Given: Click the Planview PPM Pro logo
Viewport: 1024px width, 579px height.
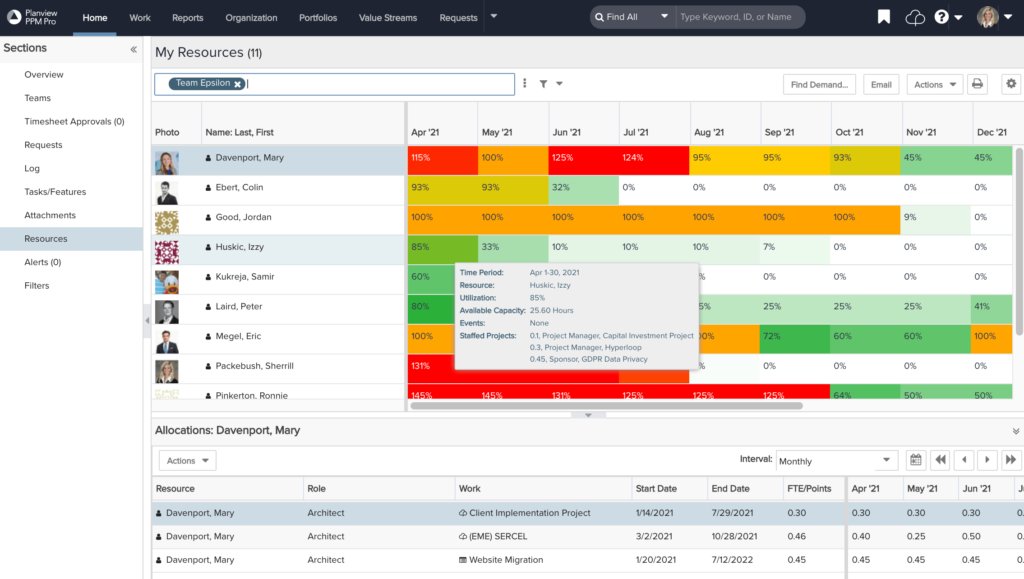Looking at the screenshot, I should click(33, 17).
